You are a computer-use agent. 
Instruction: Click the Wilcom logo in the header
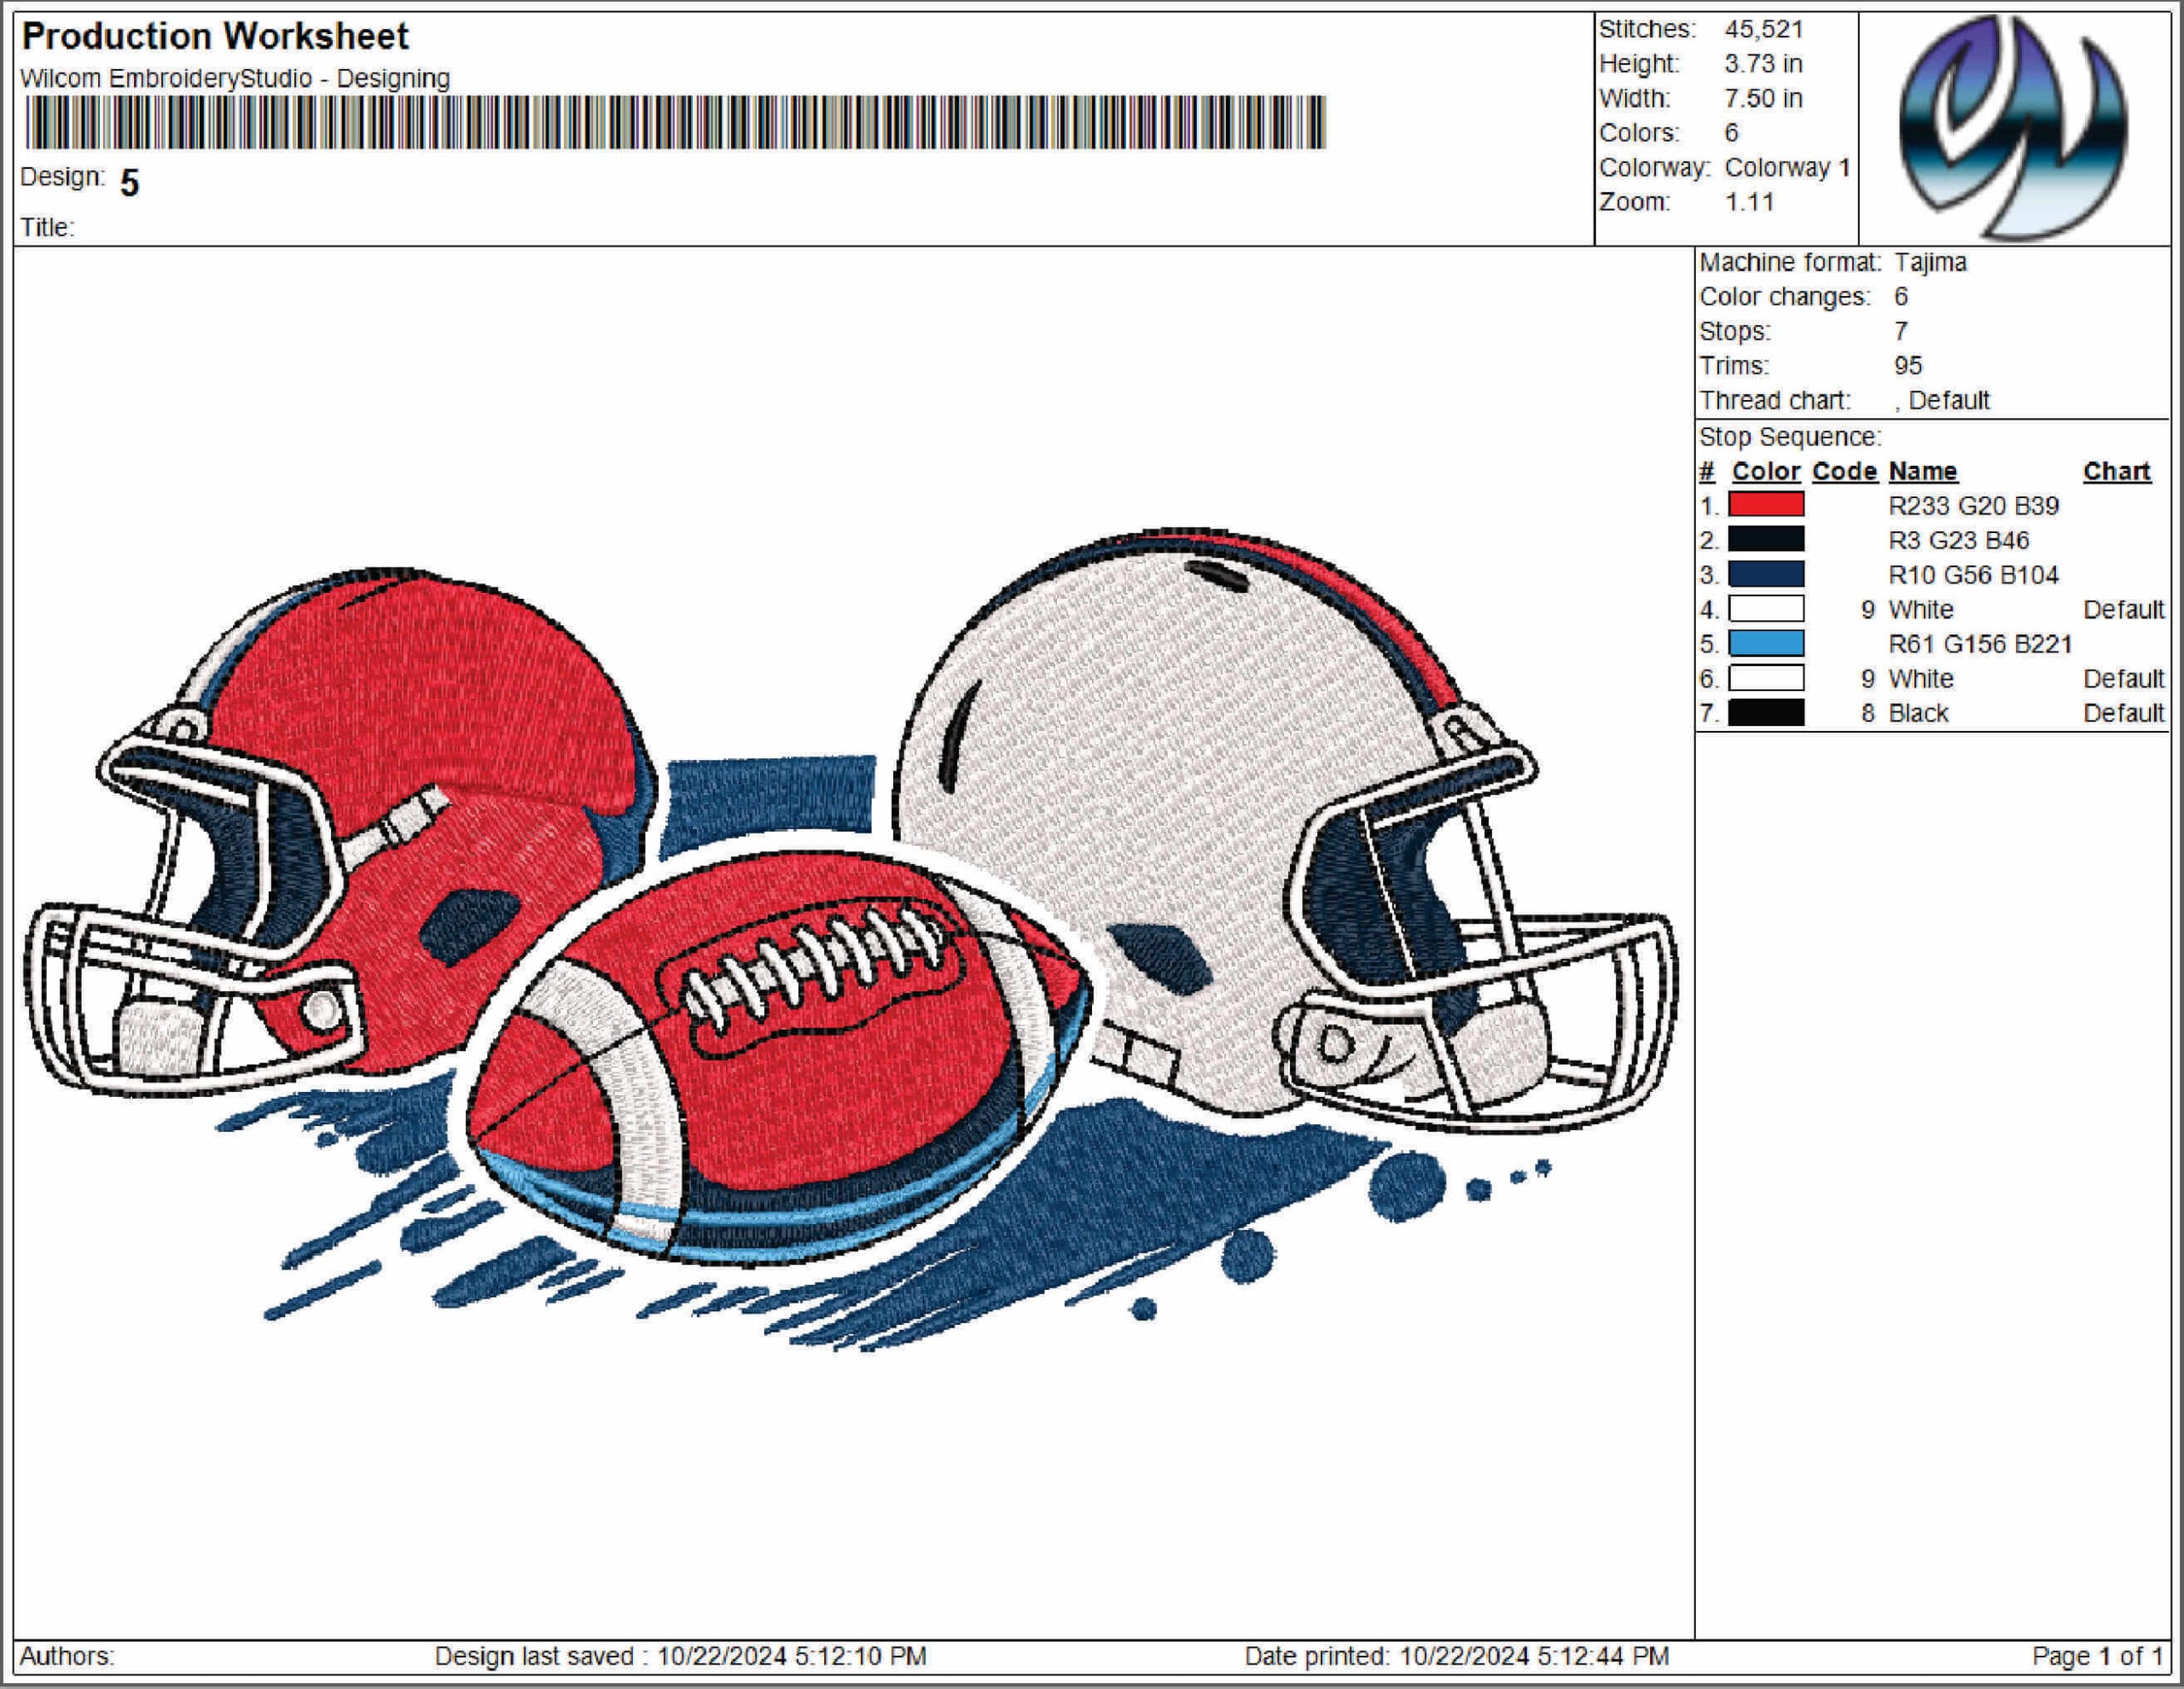2014,127
